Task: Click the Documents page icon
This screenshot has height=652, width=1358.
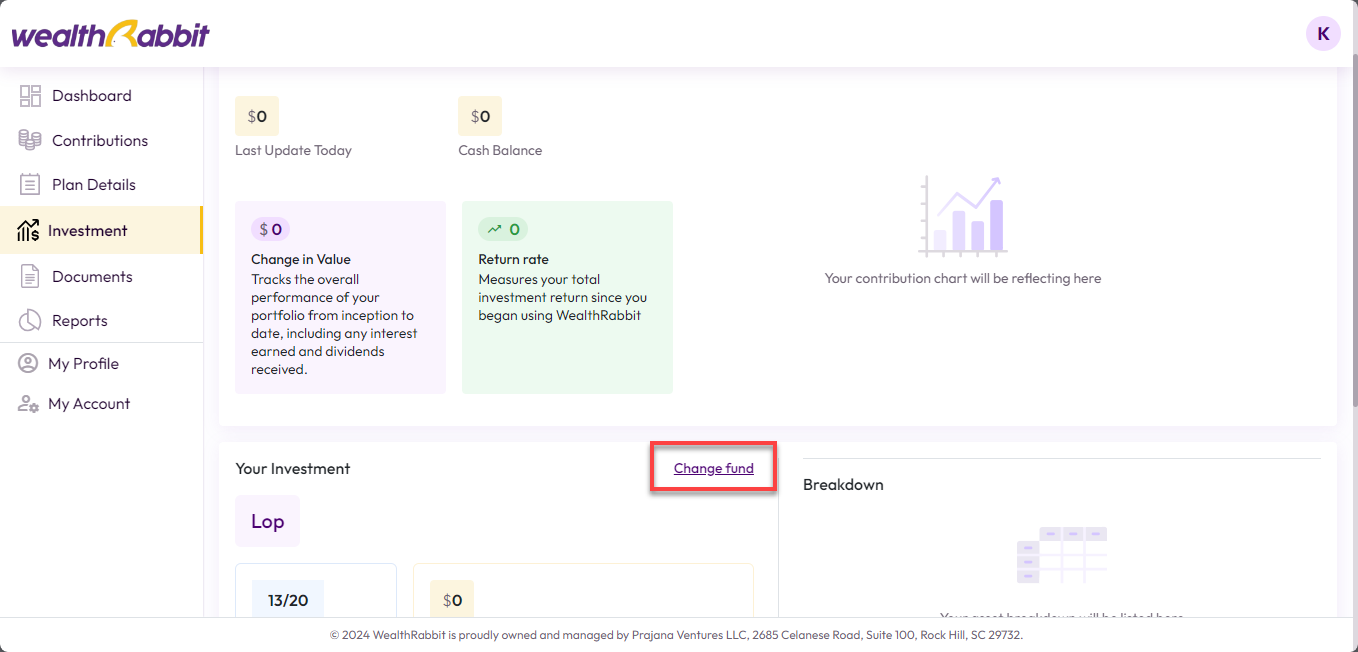Action: pos(30,277)
